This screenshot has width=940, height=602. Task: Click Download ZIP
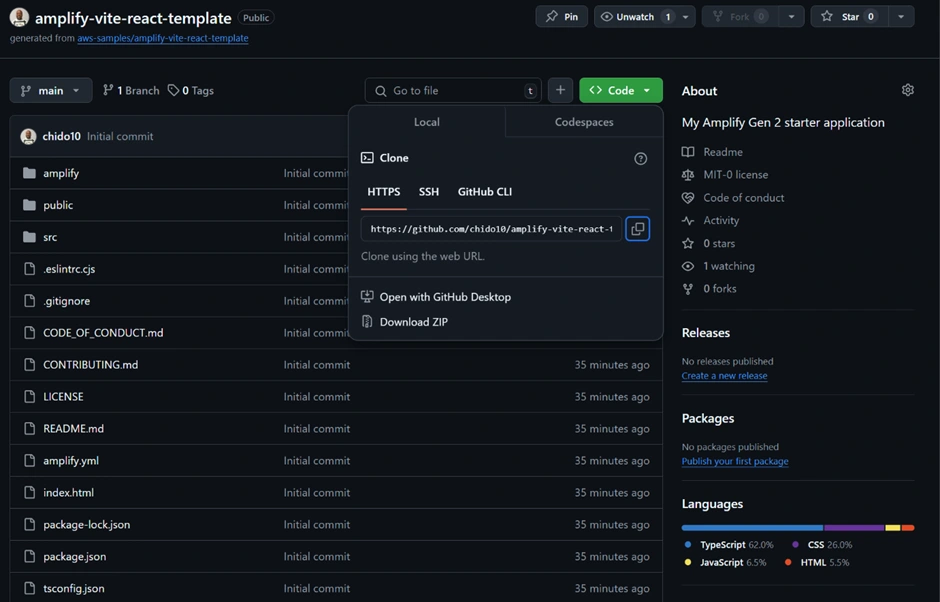pyautogui.click(x=413, y=322)
